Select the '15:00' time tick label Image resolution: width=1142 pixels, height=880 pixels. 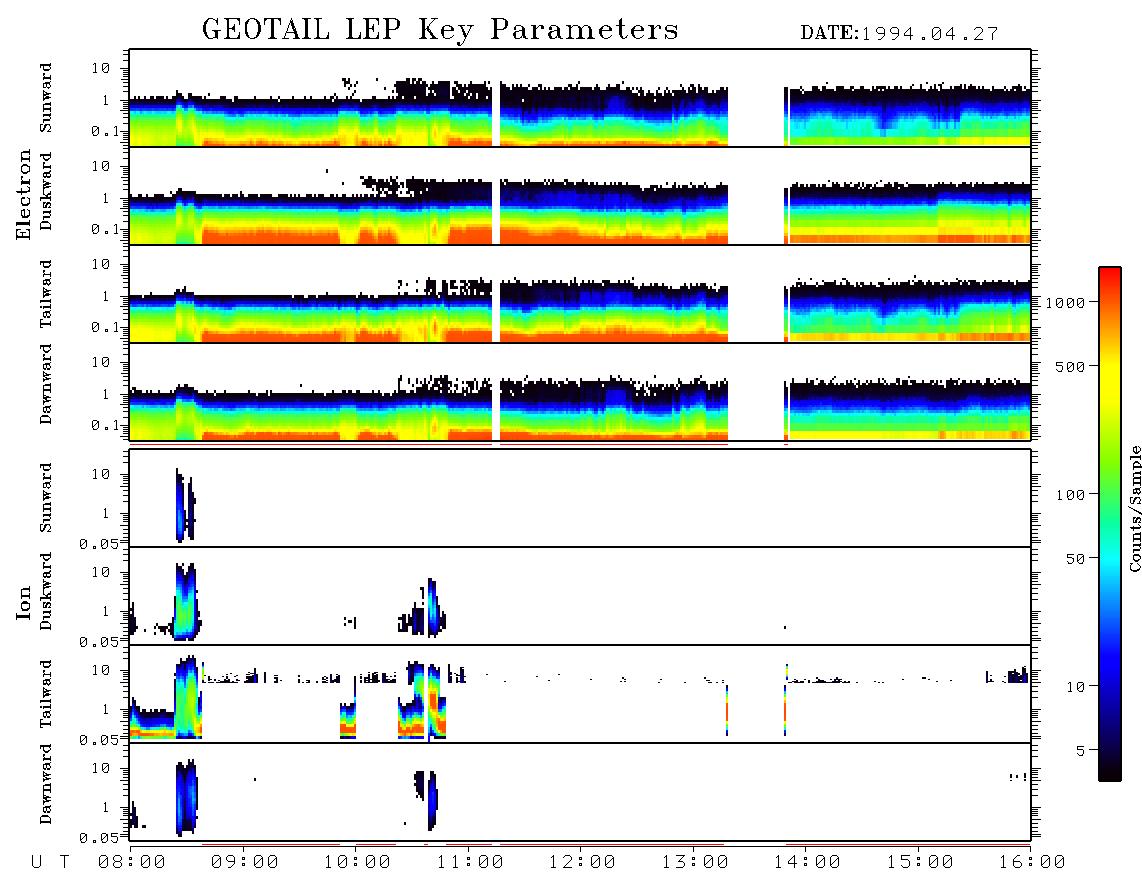click(x=920, y=862)
